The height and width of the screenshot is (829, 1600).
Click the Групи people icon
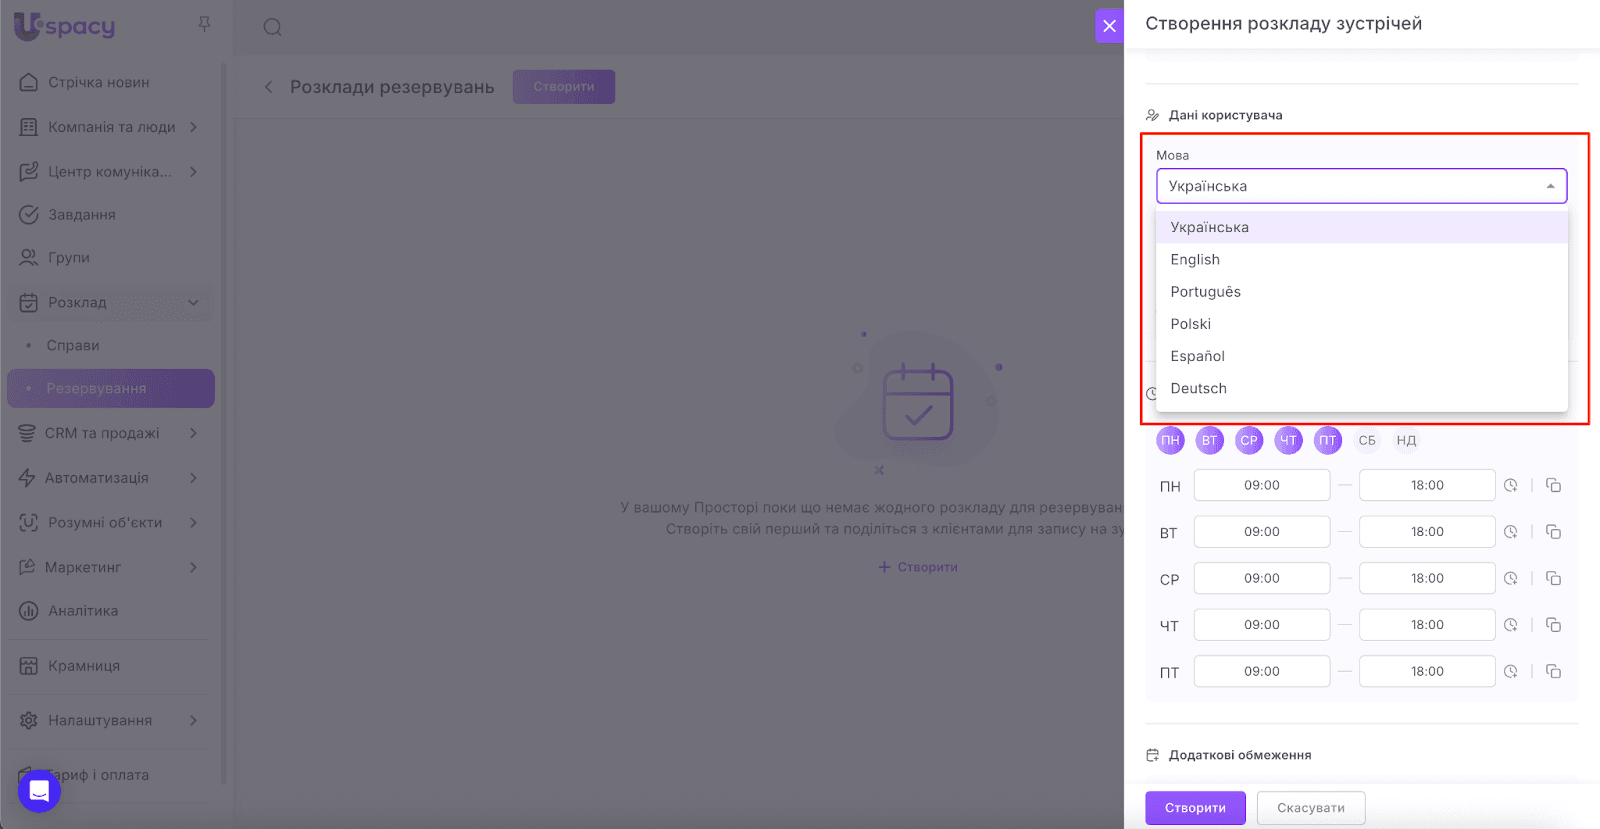[29, 257]
